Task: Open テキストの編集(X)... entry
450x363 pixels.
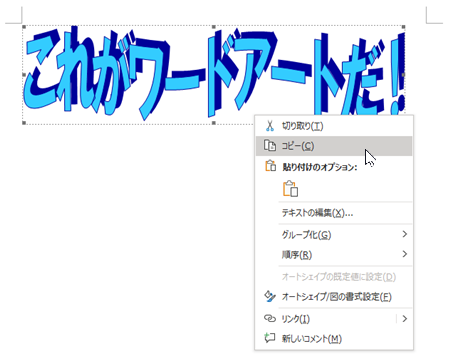Action: pyautogui.click(x=334, y=213)
